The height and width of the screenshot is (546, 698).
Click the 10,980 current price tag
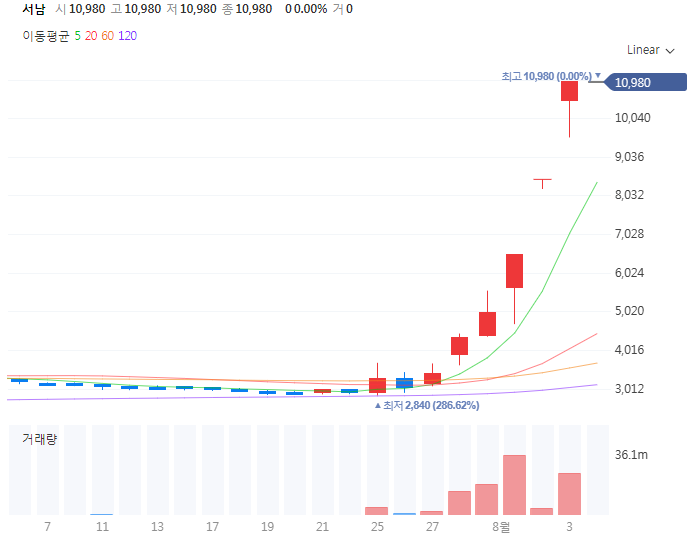coord(645,82)
